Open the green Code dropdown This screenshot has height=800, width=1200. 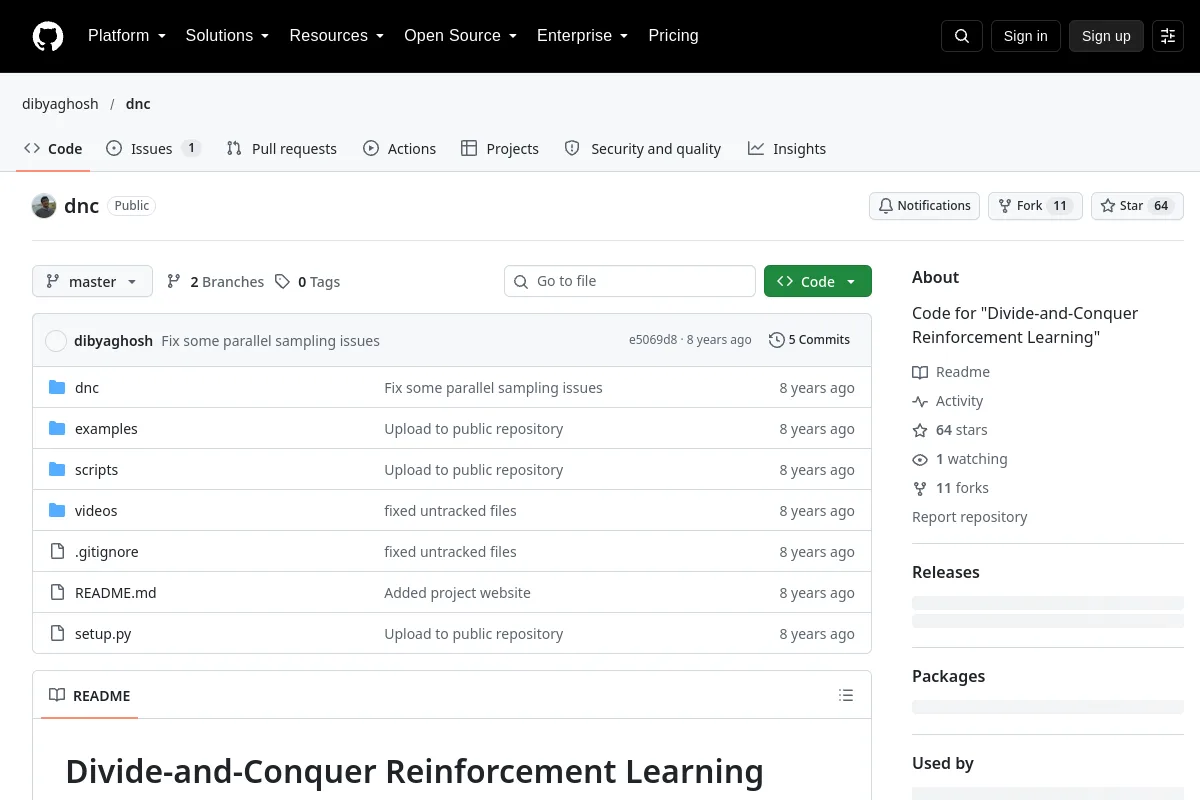coord(818,281)
